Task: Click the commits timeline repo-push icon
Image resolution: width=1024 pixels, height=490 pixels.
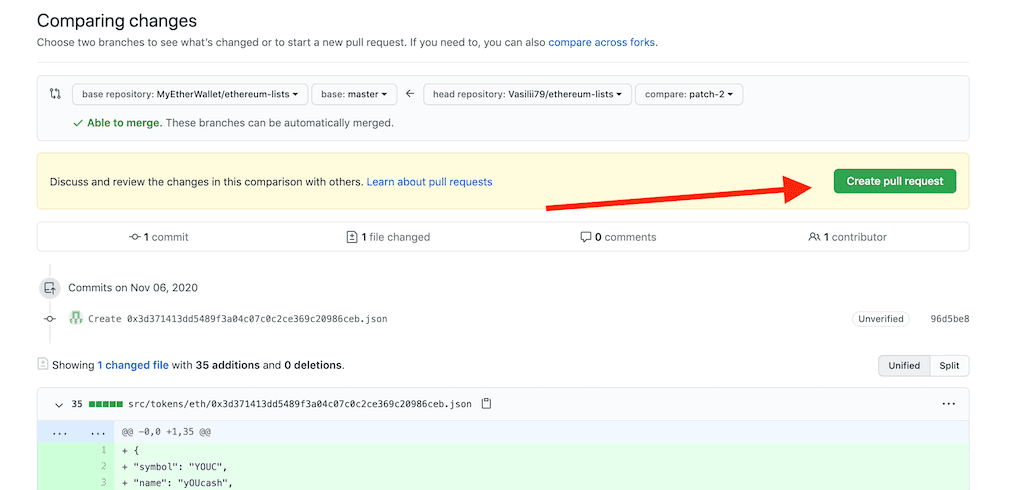Action: click(49, 287)
